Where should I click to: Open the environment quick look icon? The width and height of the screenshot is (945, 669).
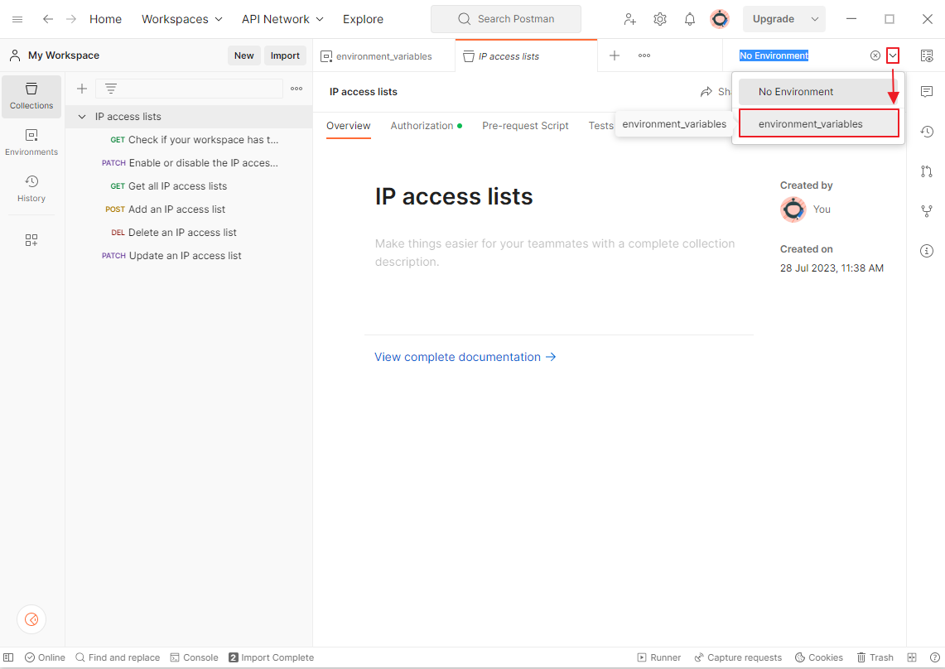click(x=926, y=55)
